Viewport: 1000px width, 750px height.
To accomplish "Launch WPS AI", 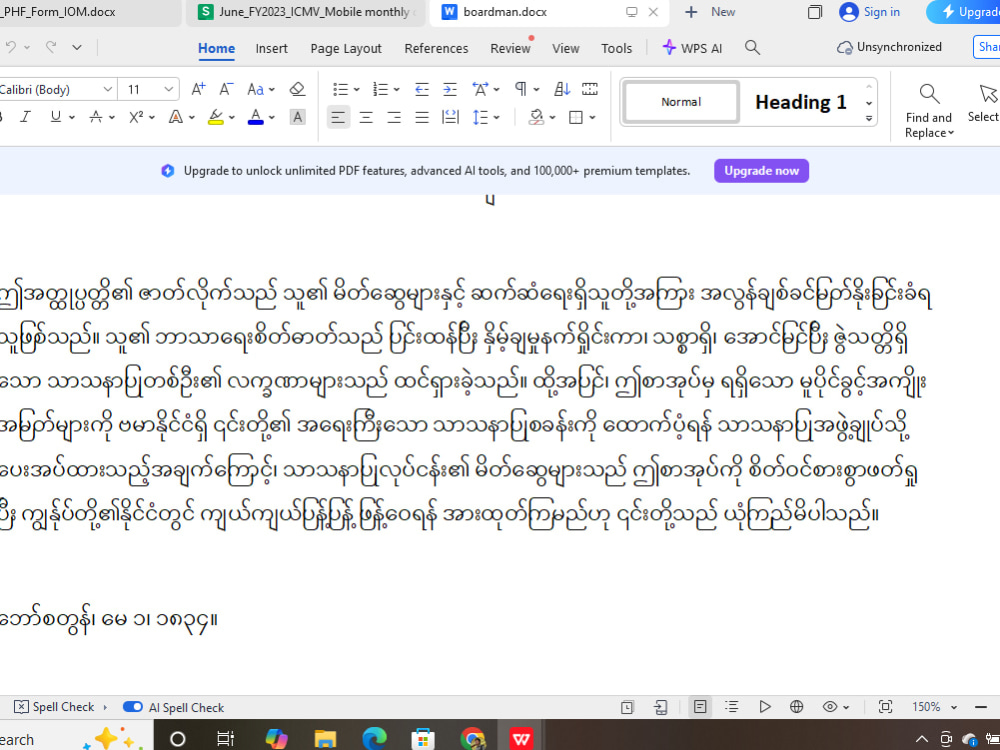I will click(x=692, y=48).
